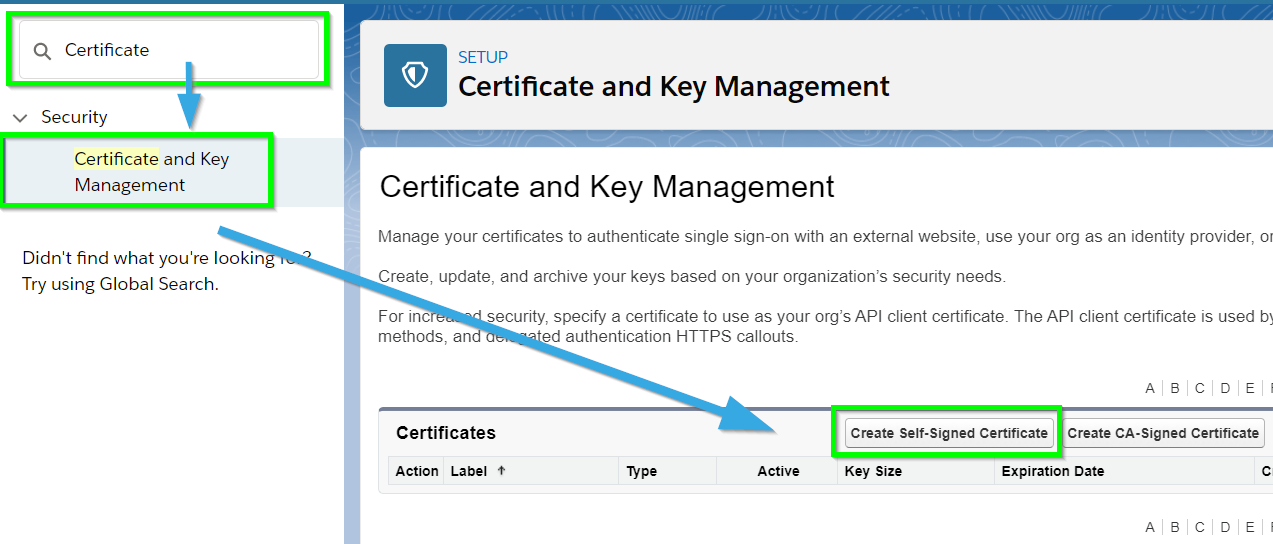Sort by the Active column header
Screen dimensions: 1273x544
tap(778, 471)
